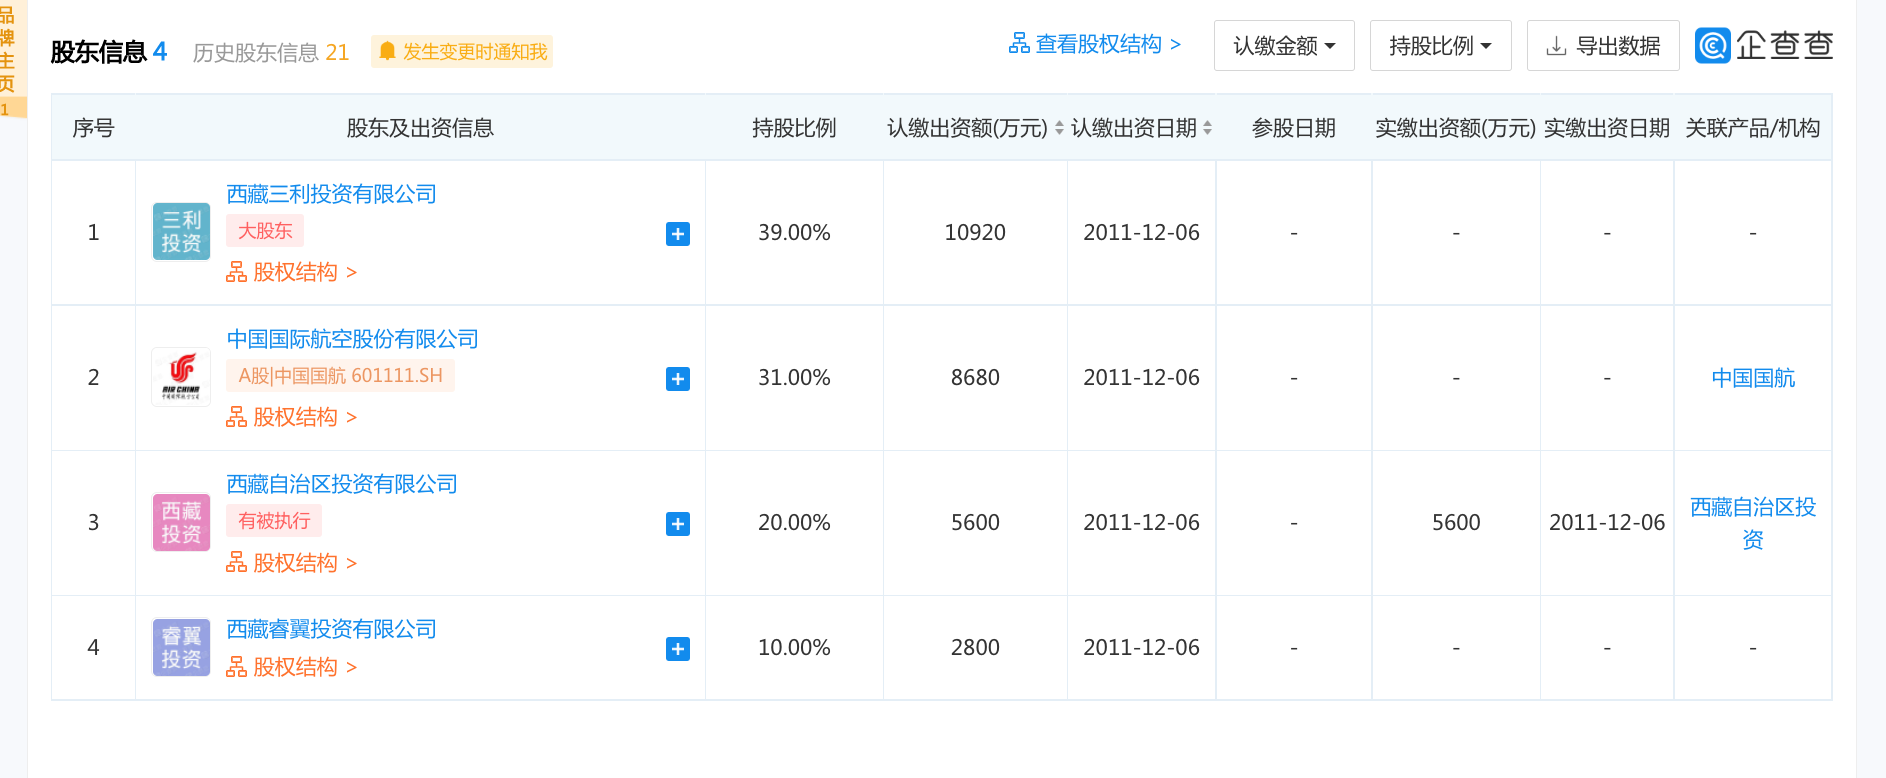The height and width of the screenshot is (778, 1886).
Task: Click the 有被执行 tag
Action: pyautogui.click(x=274, y=521)
